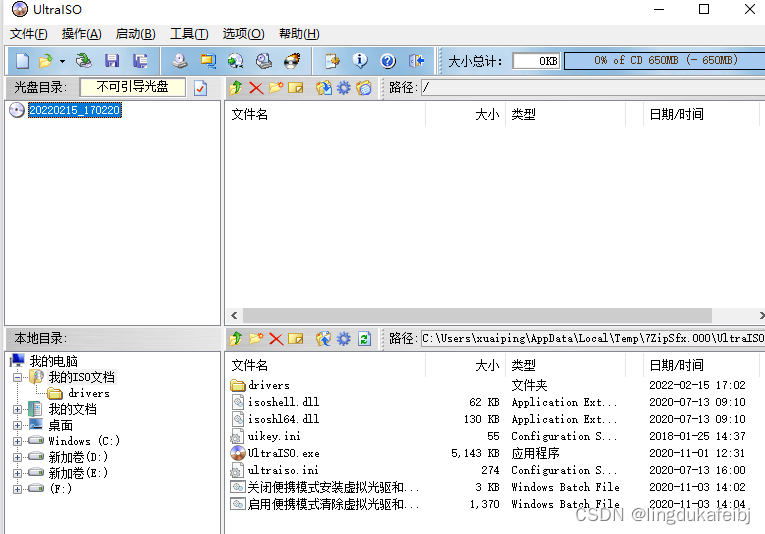Click the red X delete icon in local pane

(276, 338)
